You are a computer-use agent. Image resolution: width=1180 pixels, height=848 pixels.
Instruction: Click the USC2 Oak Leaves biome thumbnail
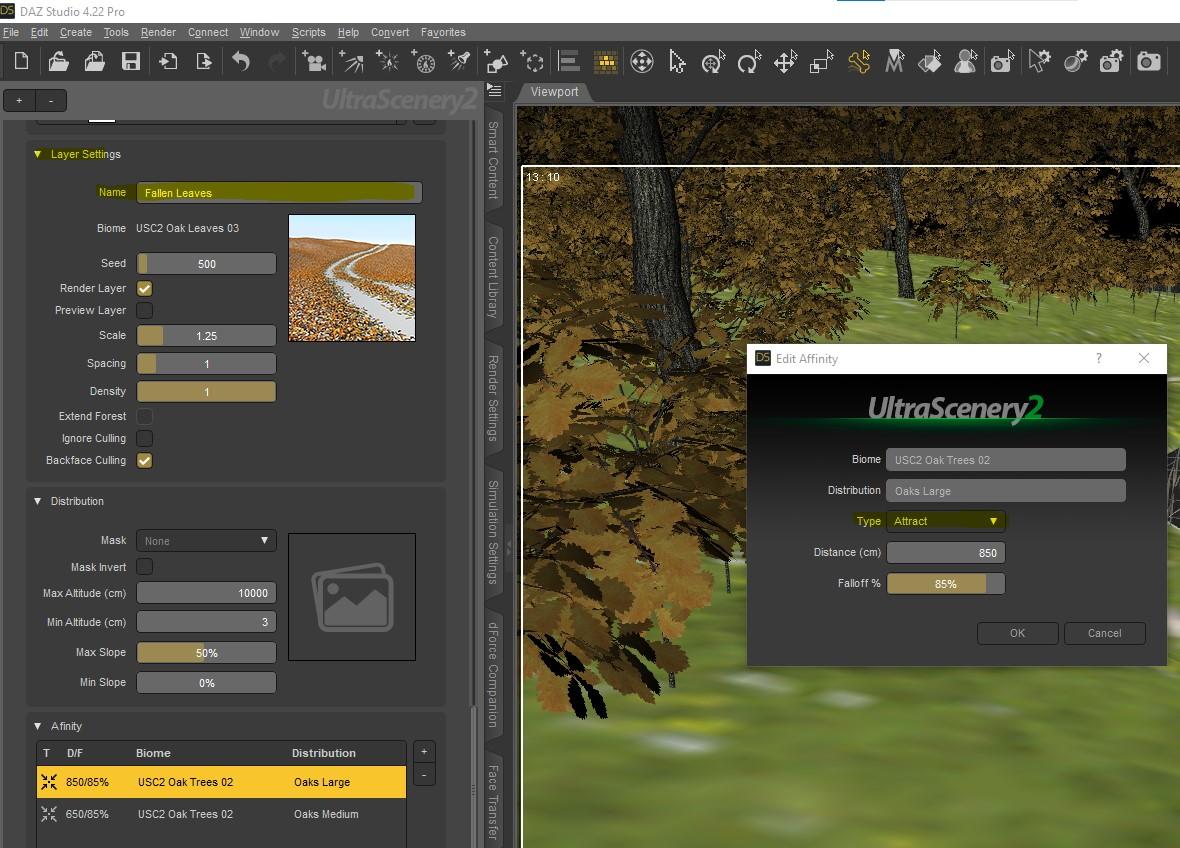[x=351, y=278]
